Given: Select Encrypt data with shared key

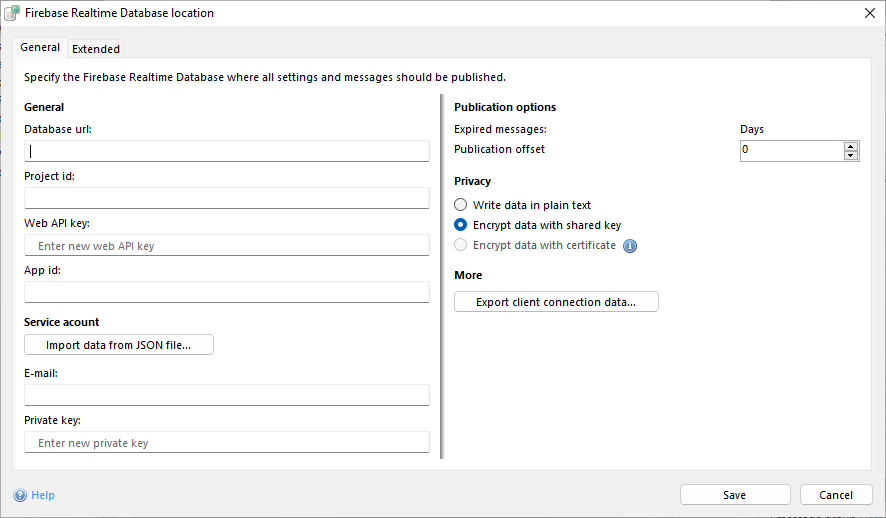Looking at the screenshot, I should click(461, 225).
